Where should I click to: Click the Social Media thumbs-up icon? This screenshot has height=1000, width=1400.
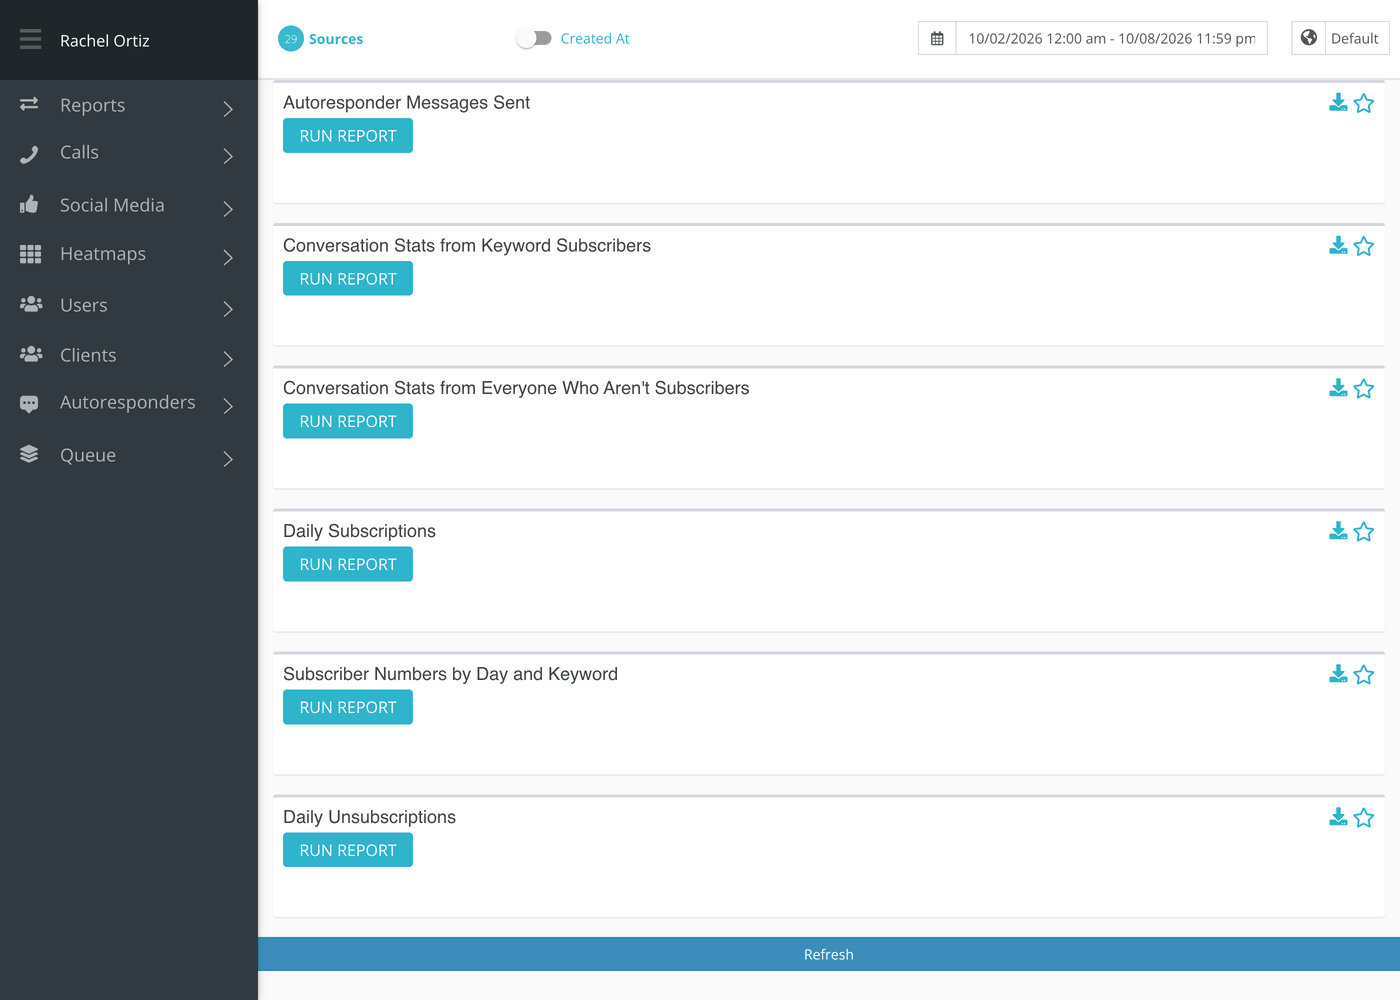pyautogui.click(x=29, y=204)
